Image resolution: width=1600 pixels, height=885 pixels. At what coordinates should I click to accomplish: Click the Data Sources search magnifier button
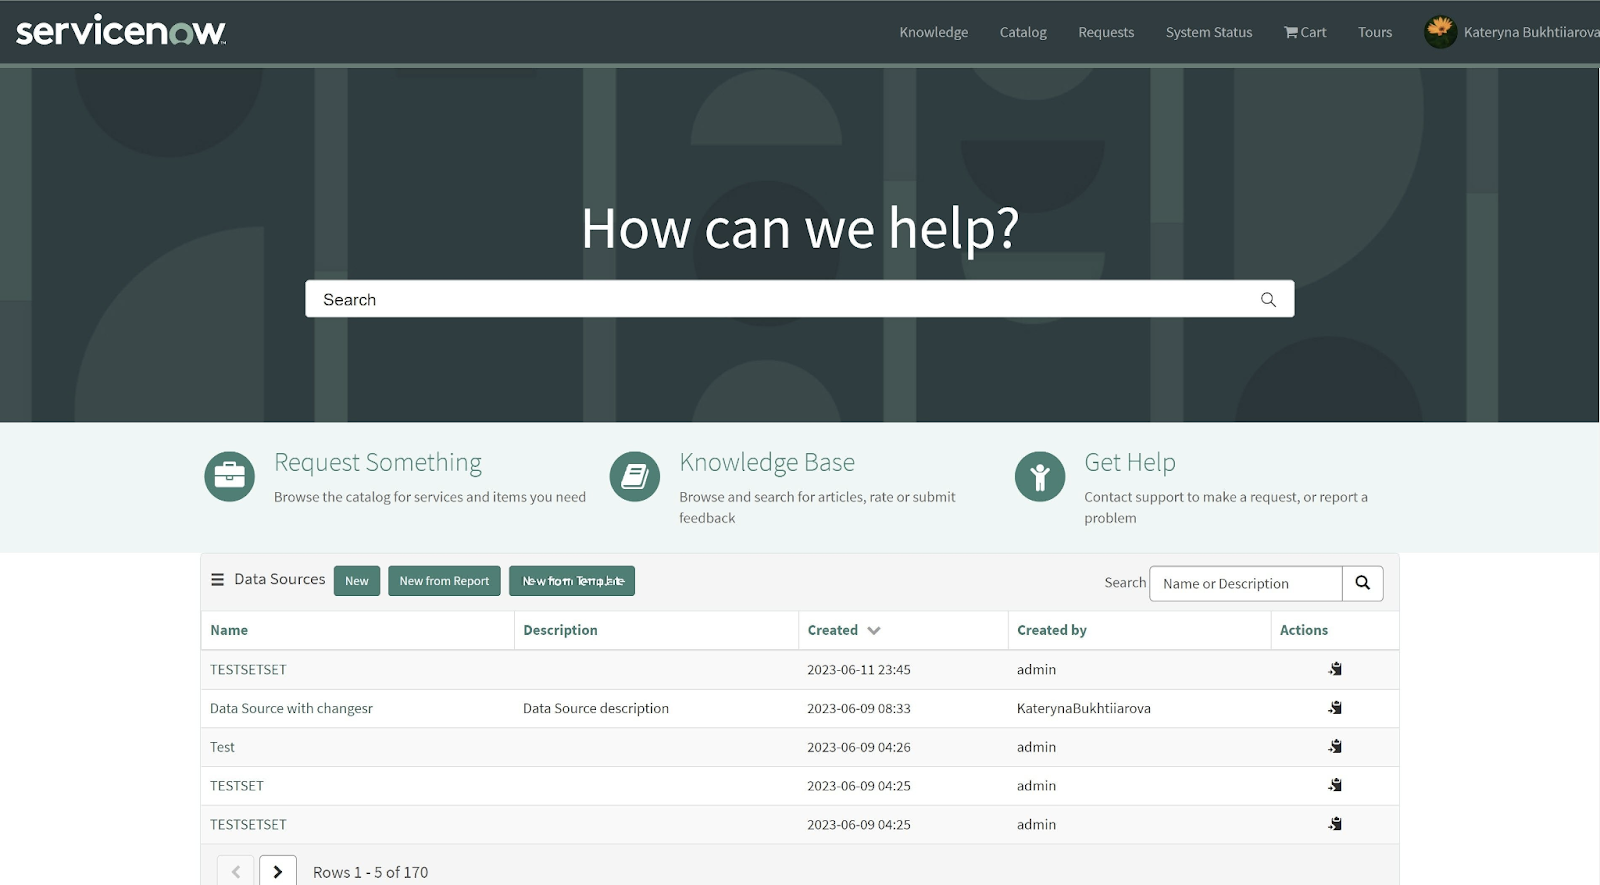(1363, 583)
